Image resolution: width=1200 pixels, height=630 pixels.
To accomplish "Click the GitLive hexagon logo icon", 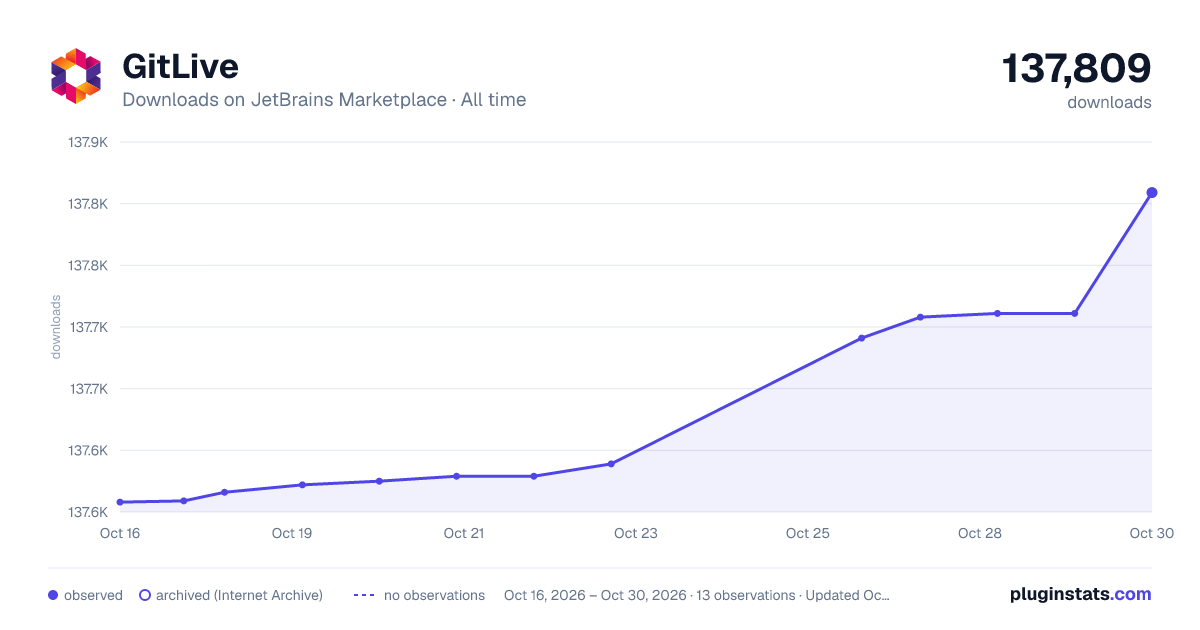I will (76, 76).
